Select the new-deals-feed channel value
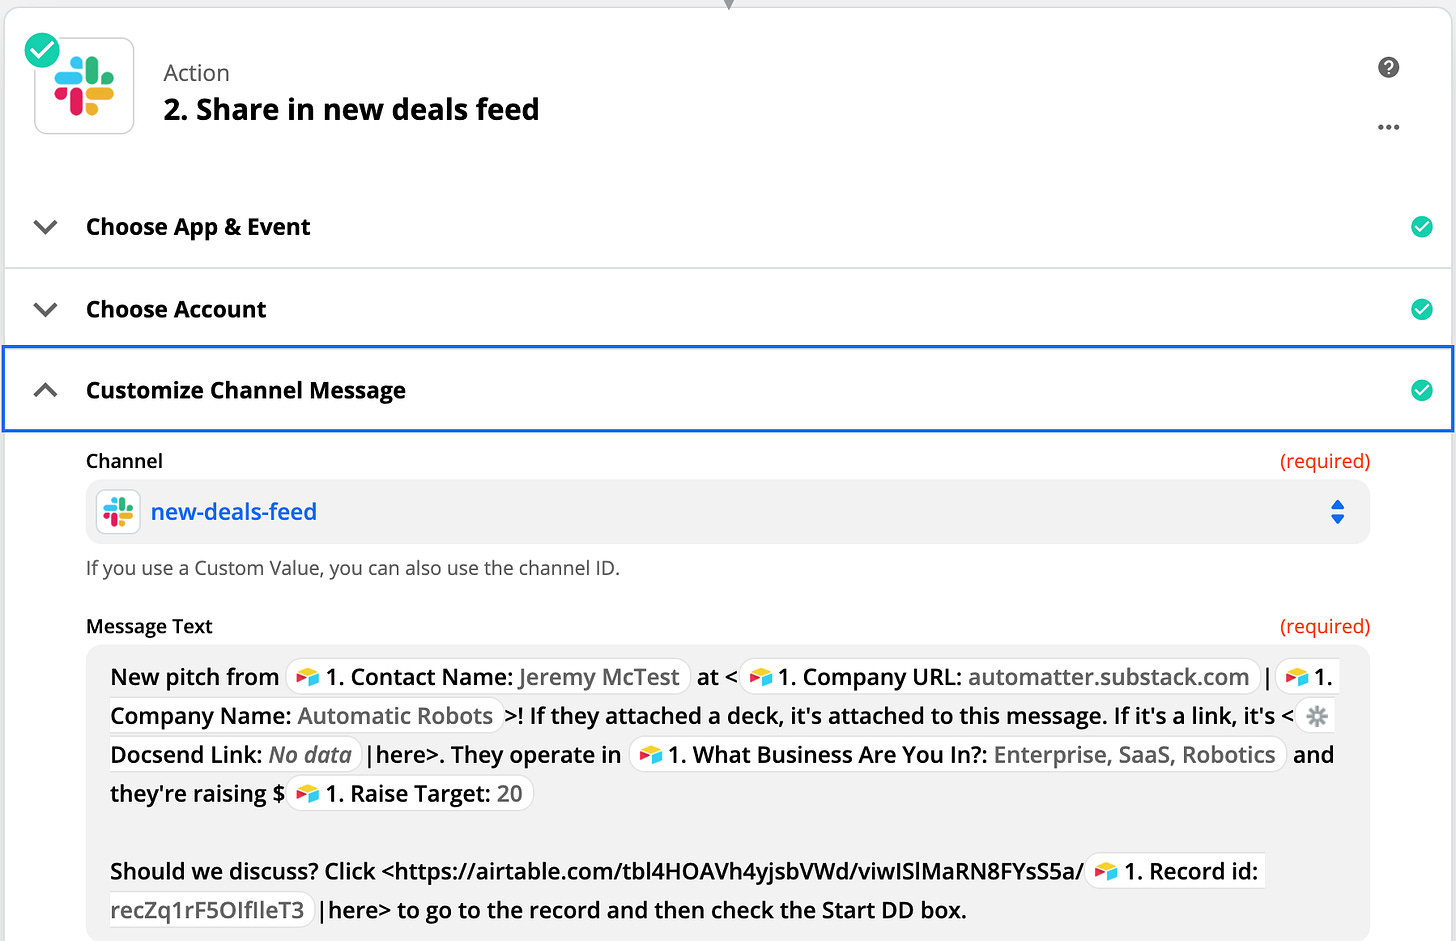Image resolution: width=1456 pixels, height=941 pixels. click(x=233, y=512)
